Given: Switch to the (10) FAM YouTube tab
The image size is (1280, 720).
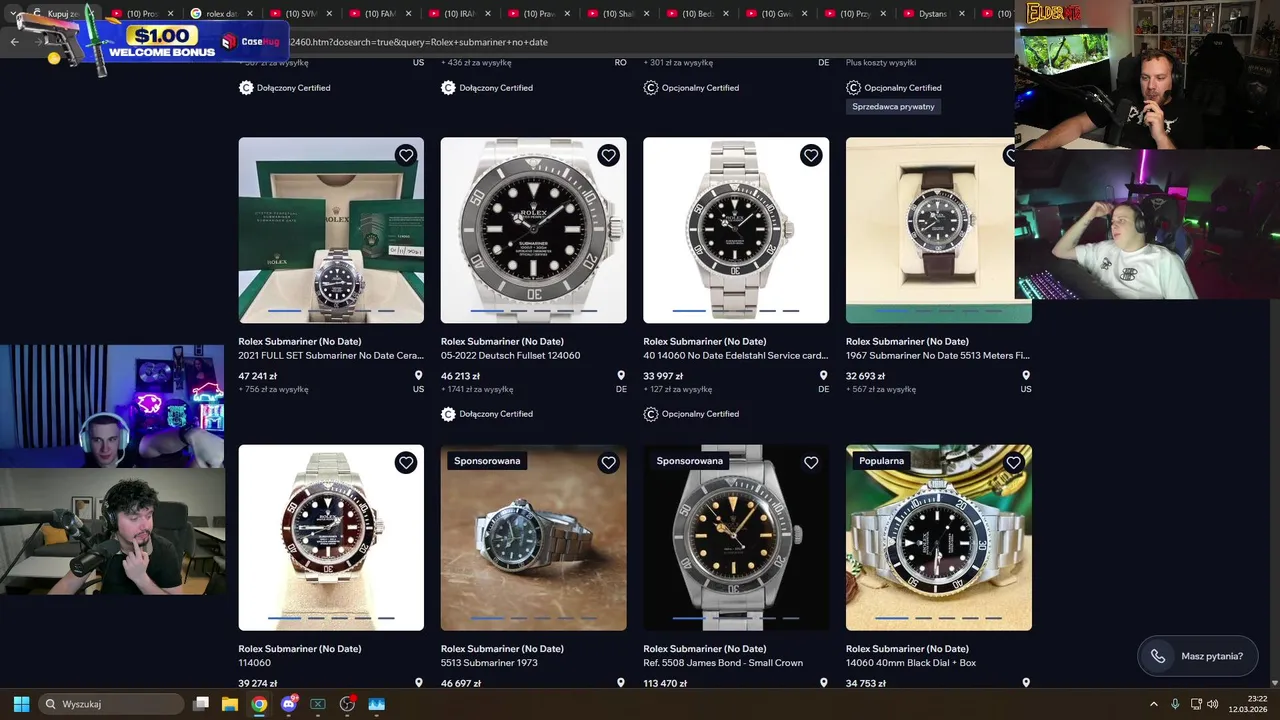Looking at the screenshot, I should tap(380, 14).
